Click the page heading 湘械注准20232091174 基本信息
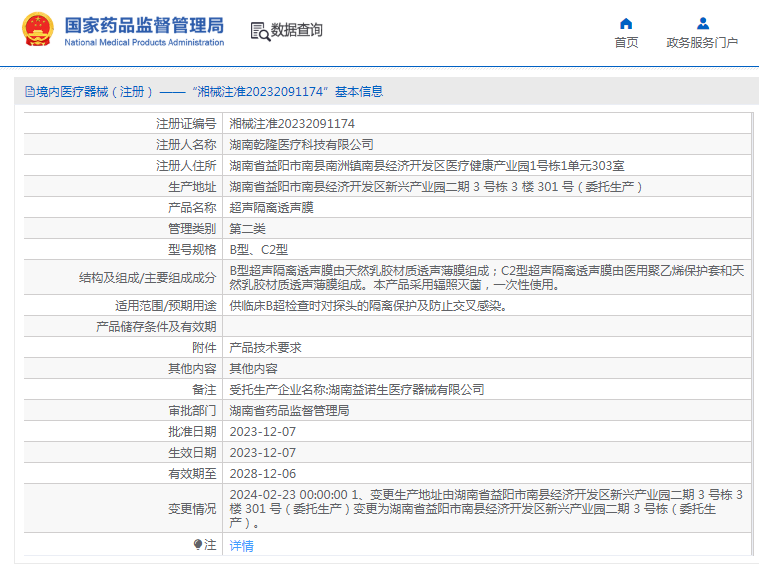This screenshot has height=565, width=759. (x=288, y=92)
